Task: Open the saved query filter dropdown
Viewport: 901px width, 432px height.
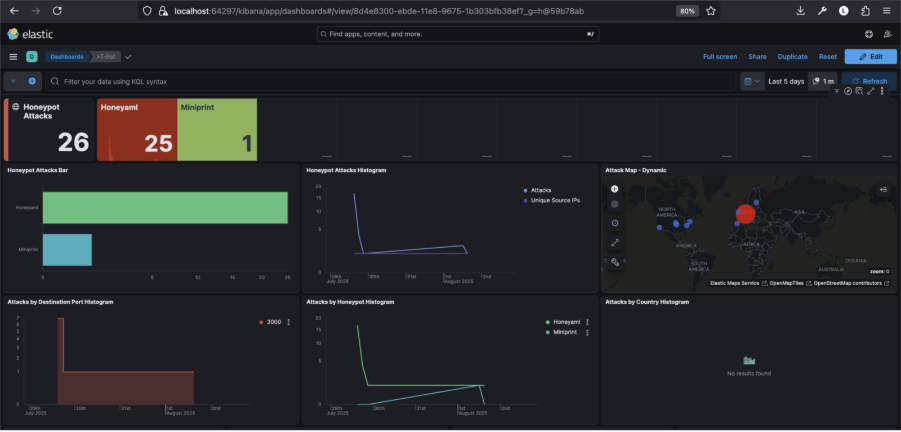Action: (x=12, y=81)
